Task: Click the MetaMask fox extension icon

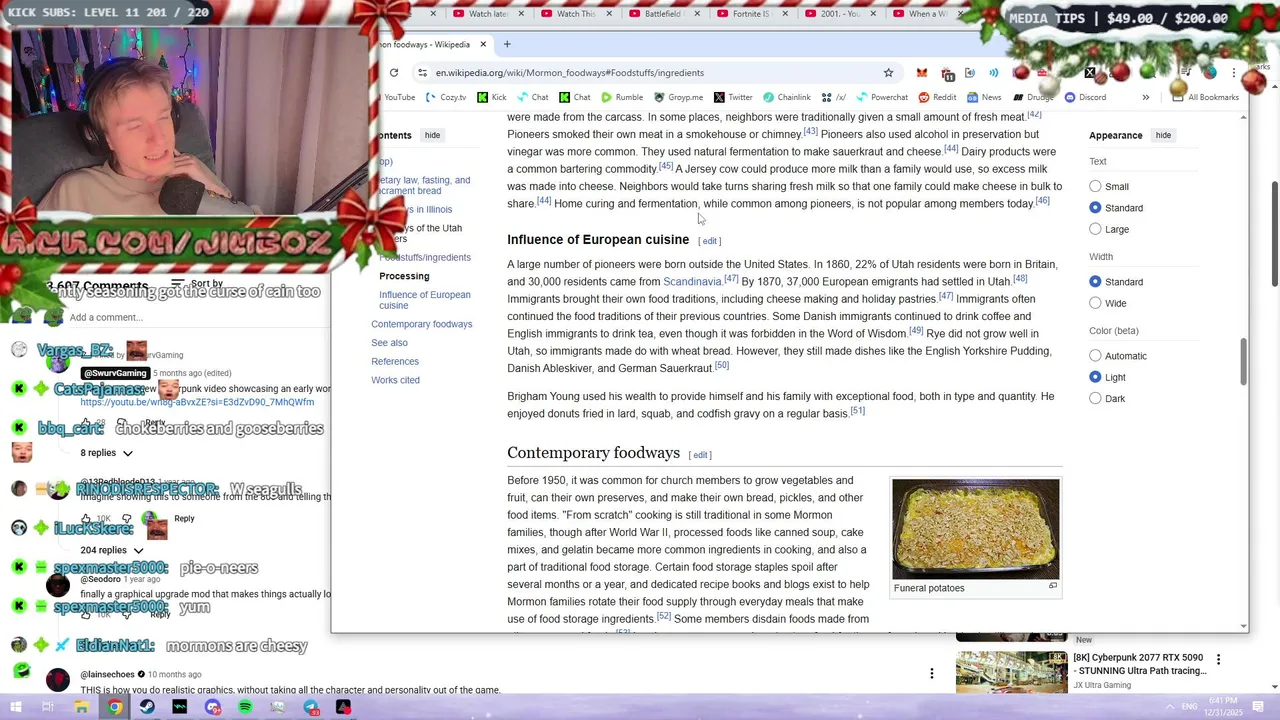Action: [x=921, y=73]
